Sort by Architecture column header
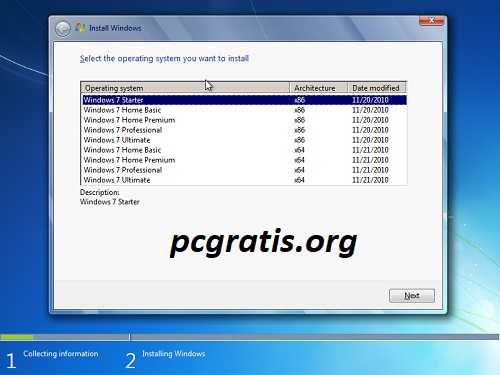The image size is (500, 375). click(x=318, y=88)
